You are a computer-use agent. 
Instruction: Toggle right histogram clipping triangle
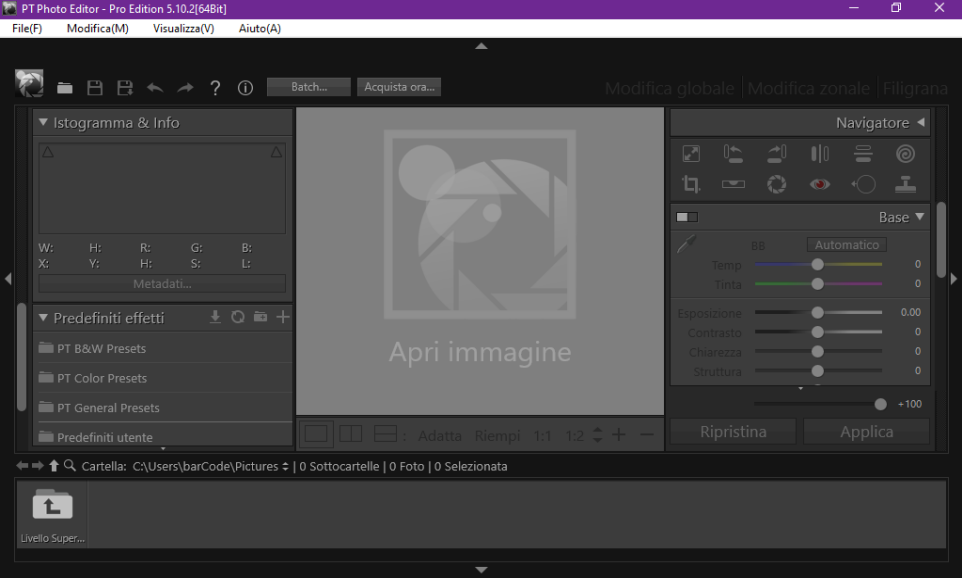(x=277, y=152)
